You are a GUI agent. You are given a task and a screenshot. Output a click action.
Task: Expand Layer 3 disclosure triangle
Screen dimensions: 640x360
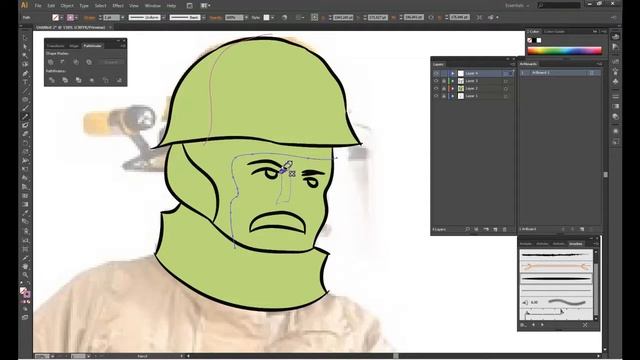(453, 81)
